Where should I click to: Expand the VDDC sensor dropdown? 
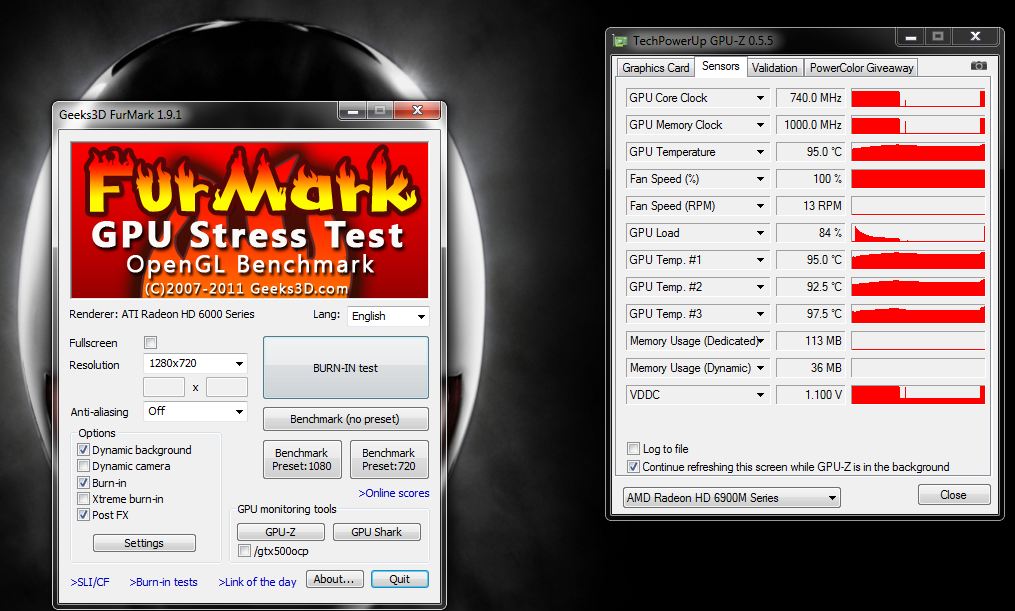tap(761, 395)
